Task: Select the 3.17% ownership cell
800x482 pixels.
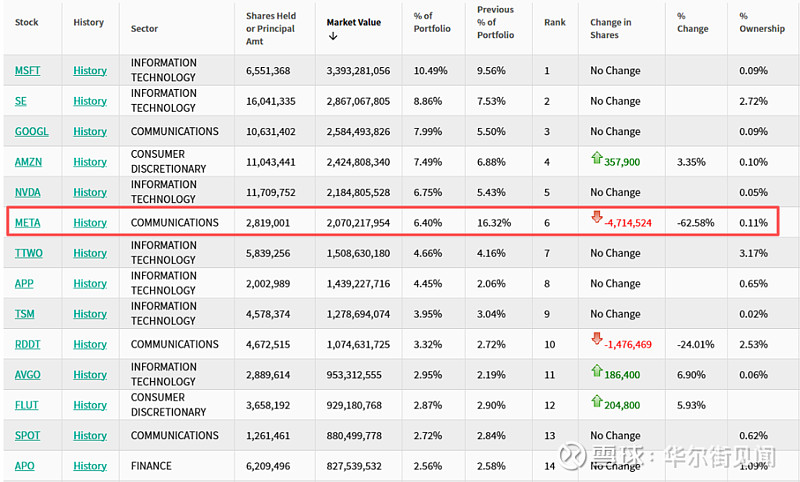Action: click(x=754, y=253)
